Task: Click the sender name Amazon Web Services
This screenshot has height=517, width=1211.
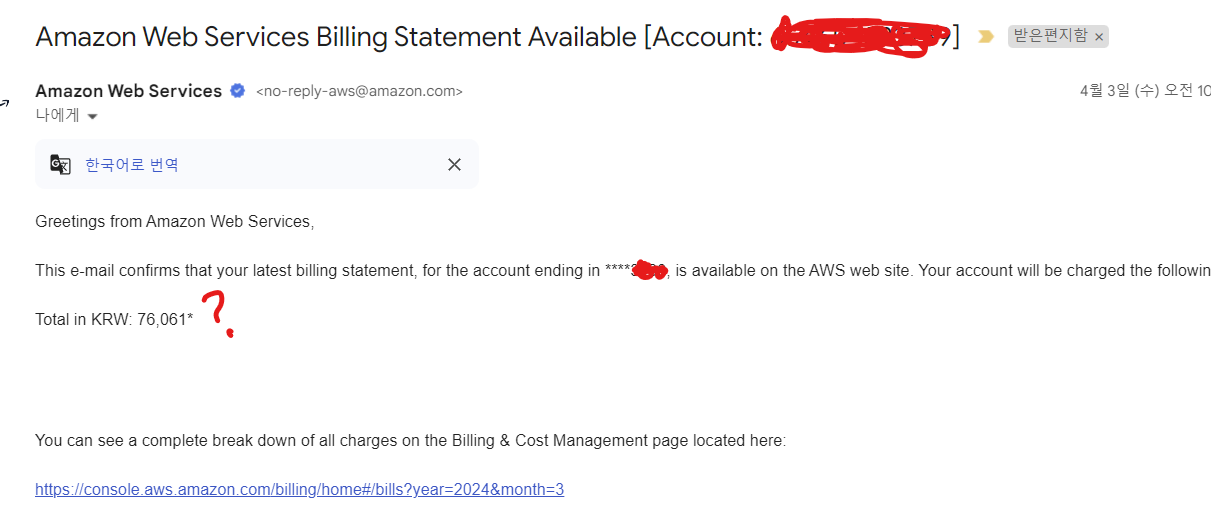Action: [x=128, y=91]
